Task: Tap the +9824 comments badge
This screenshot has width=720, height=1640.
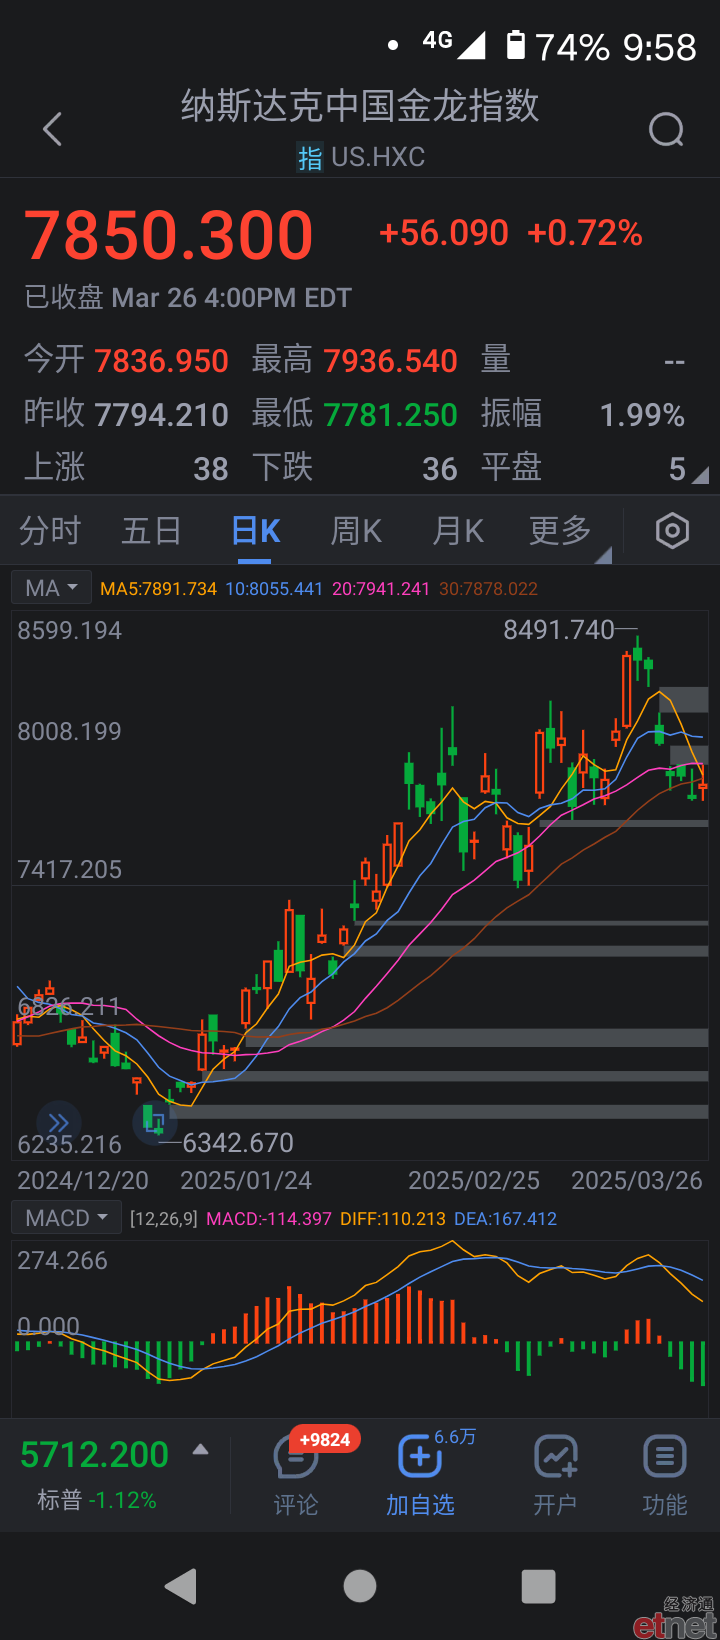Action: (x=325, y=1440)
